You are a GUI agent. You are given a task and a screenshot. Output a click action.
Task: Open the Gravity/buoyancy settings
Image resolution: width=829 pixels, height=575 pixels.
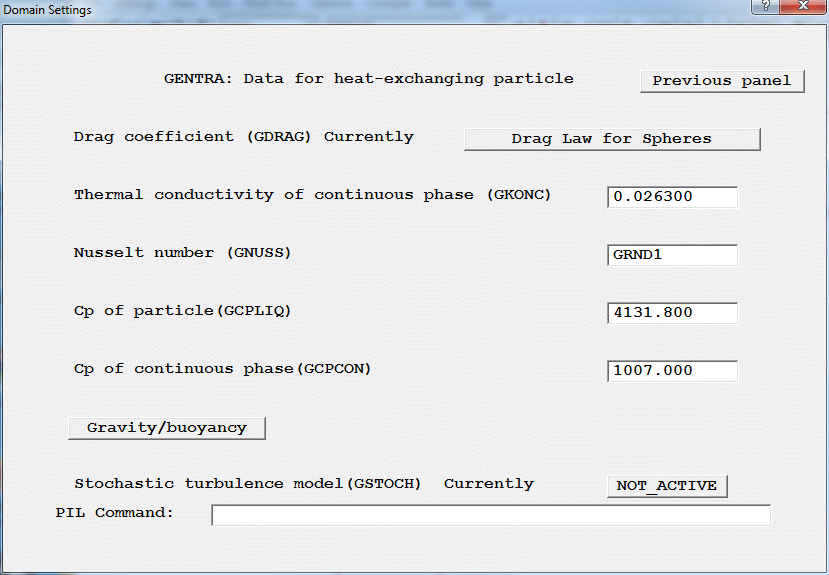[166, 428]
